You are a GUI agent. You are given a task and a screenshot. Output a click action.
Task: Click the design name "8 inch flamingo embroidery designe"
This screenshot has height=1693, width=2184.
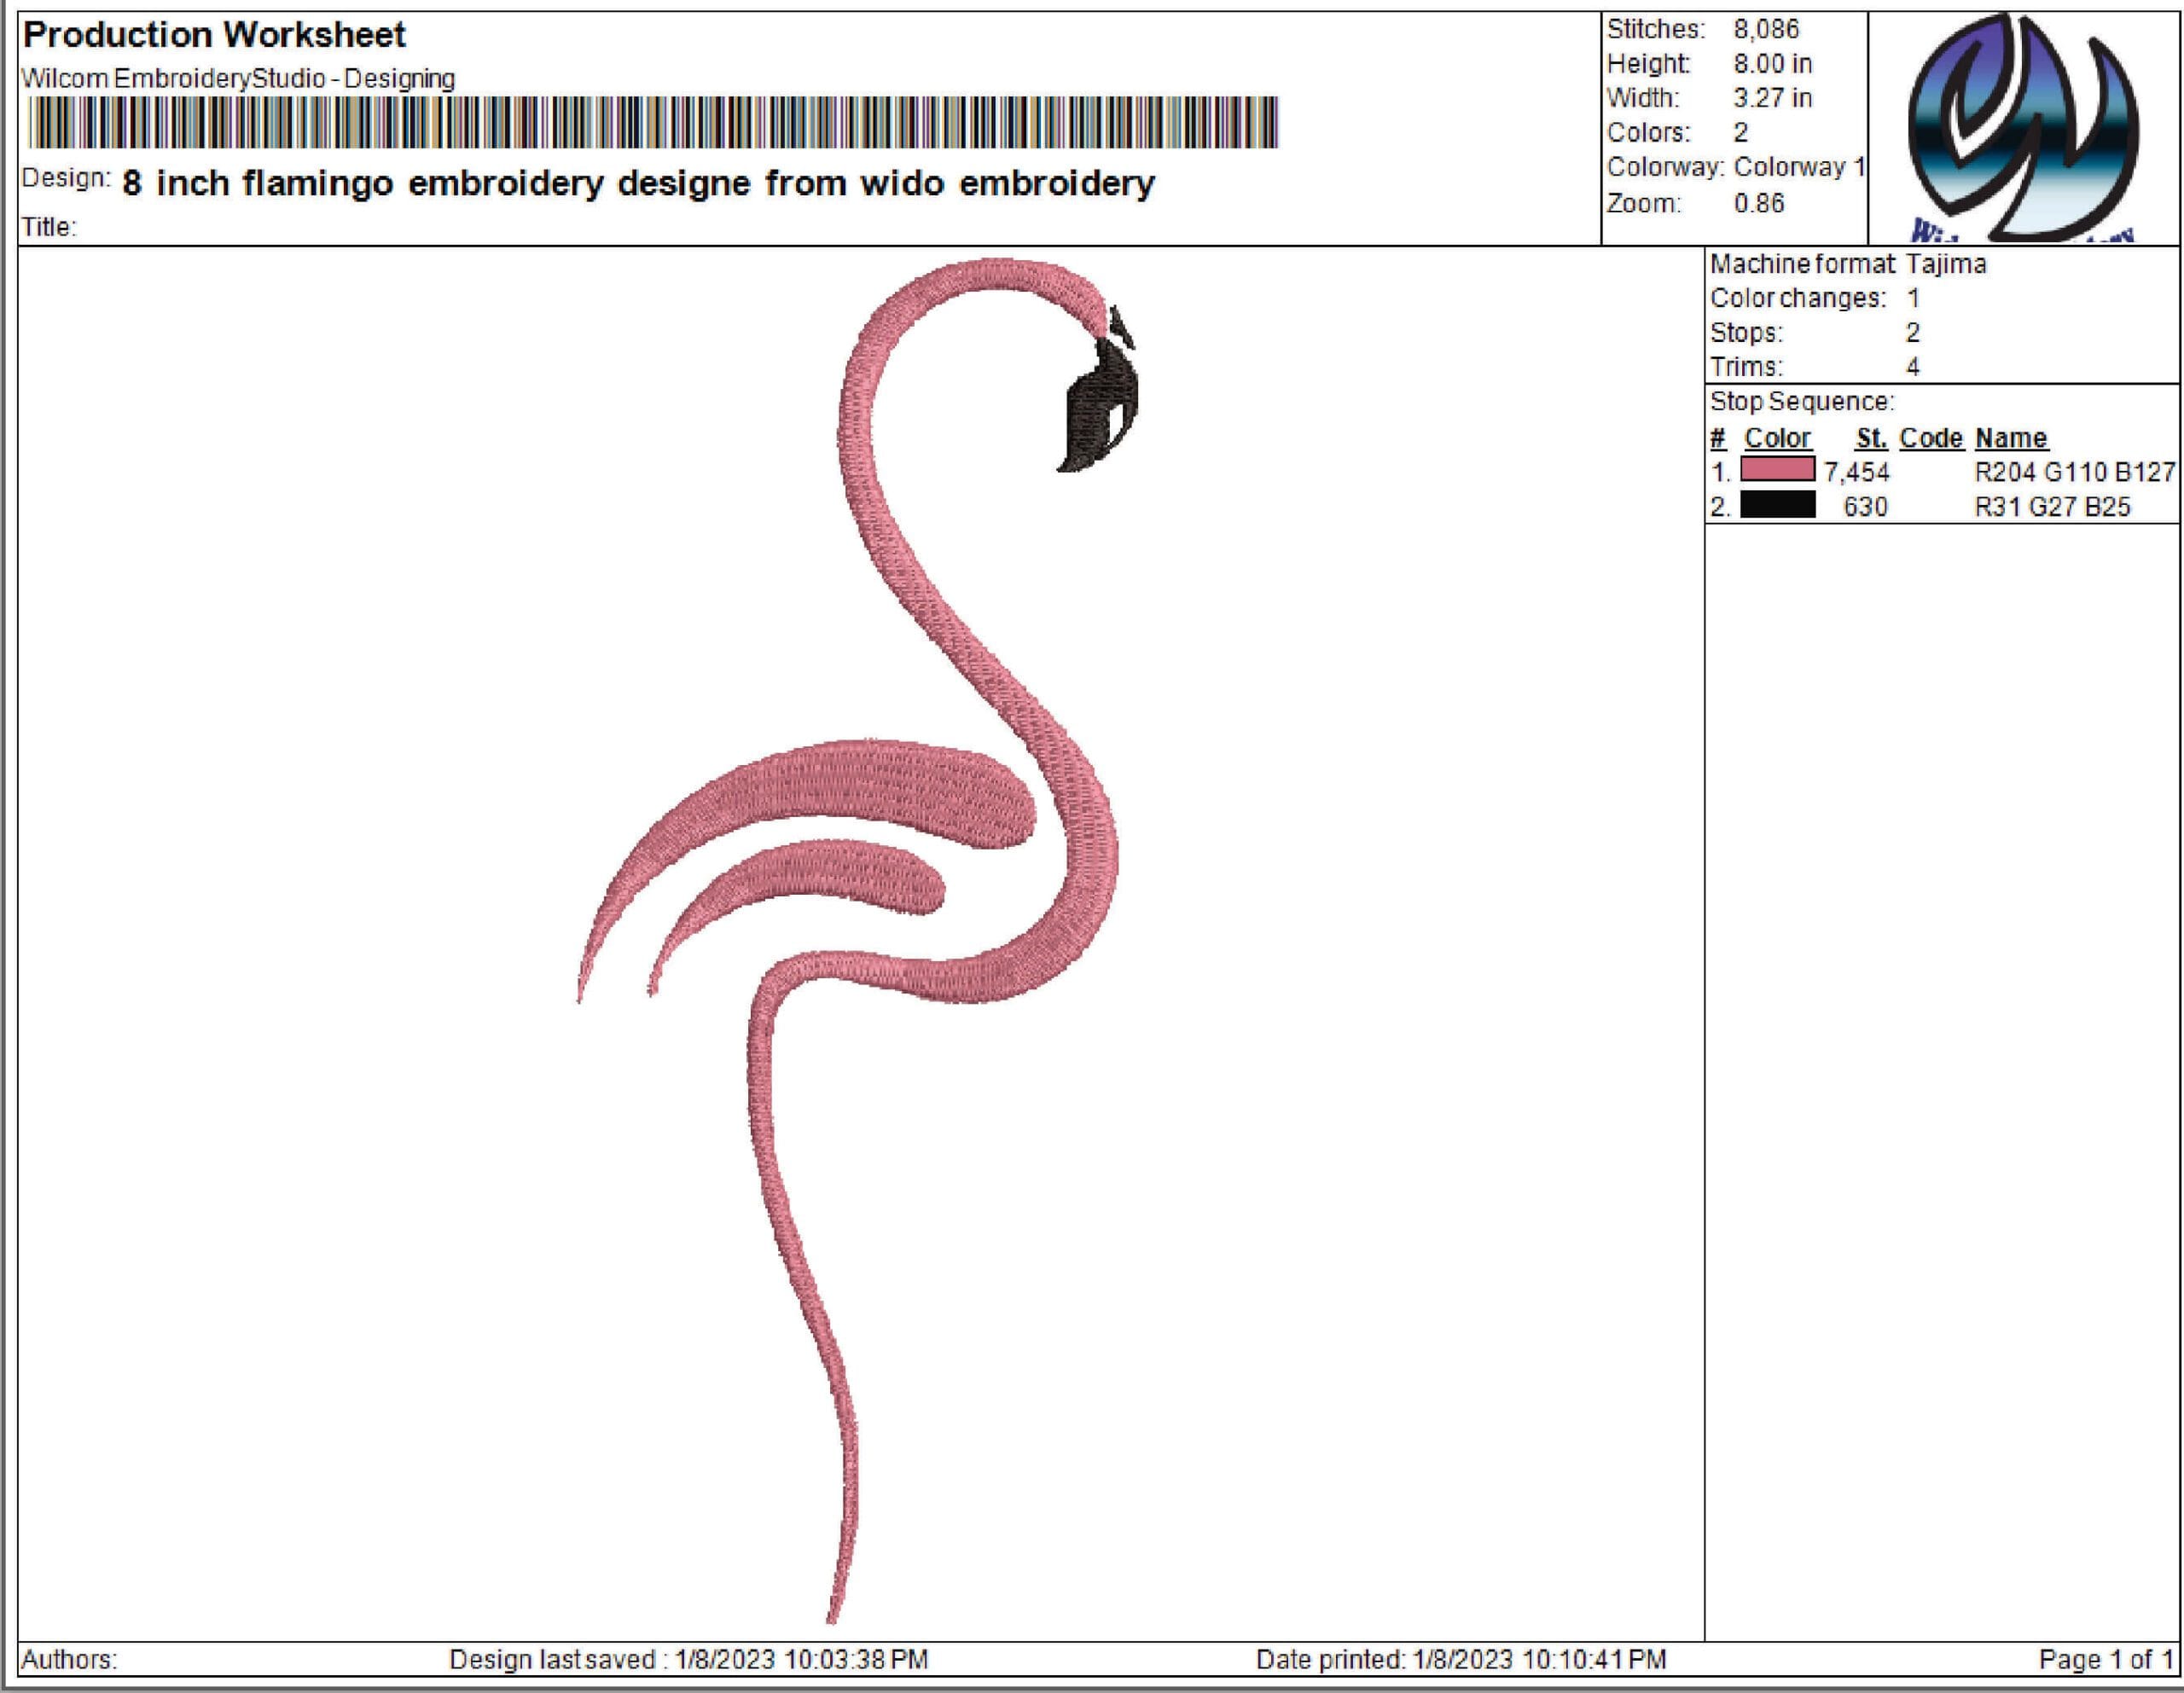(x=436, y=183)
